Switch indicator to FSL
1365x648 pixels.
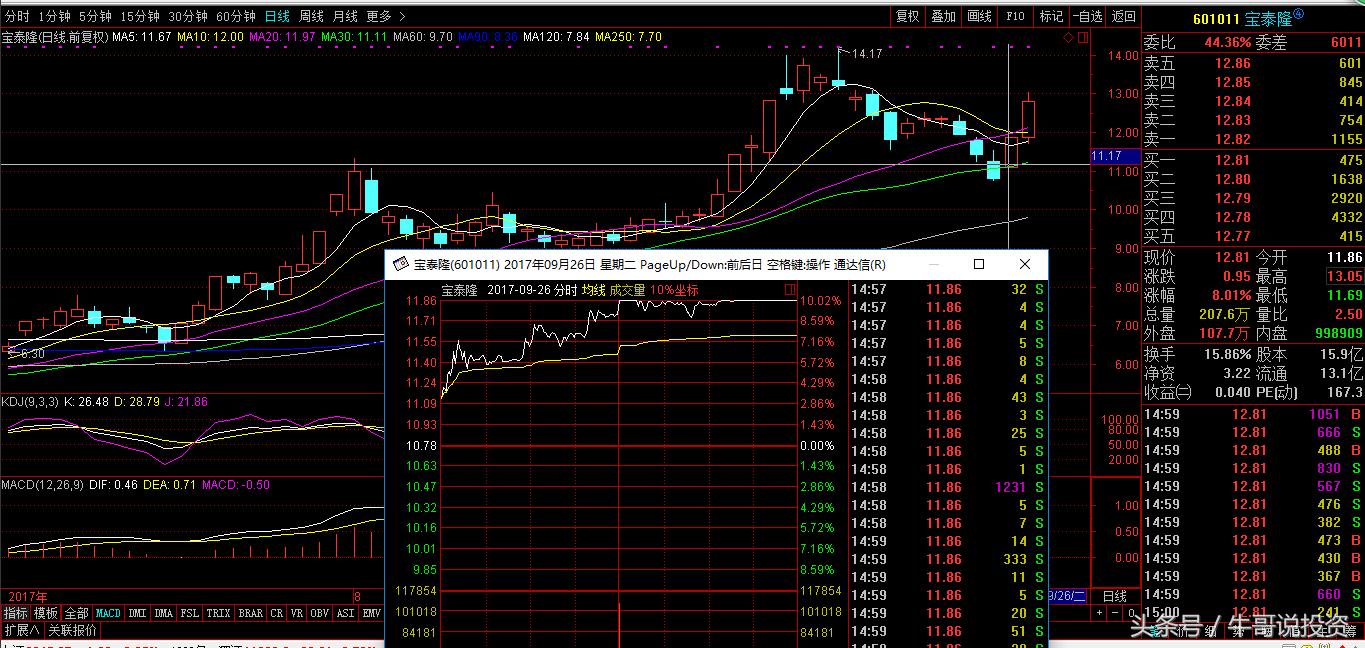(191, 613)
